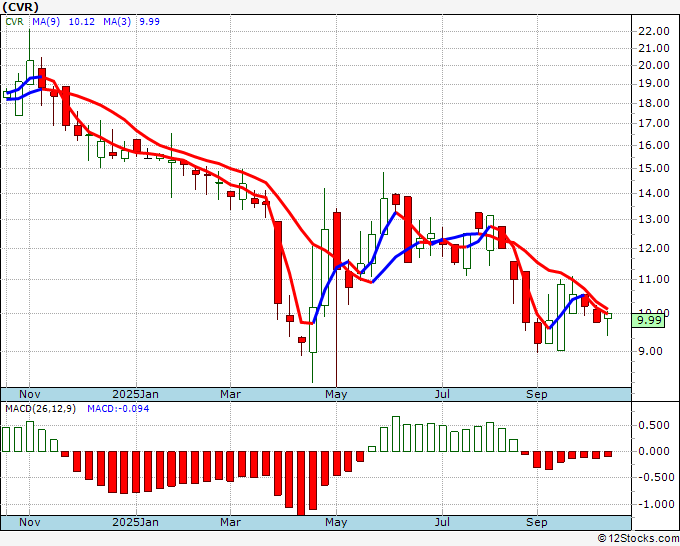
Task: Select the 9.00 price axis label
Action: [x=650, y=351]
